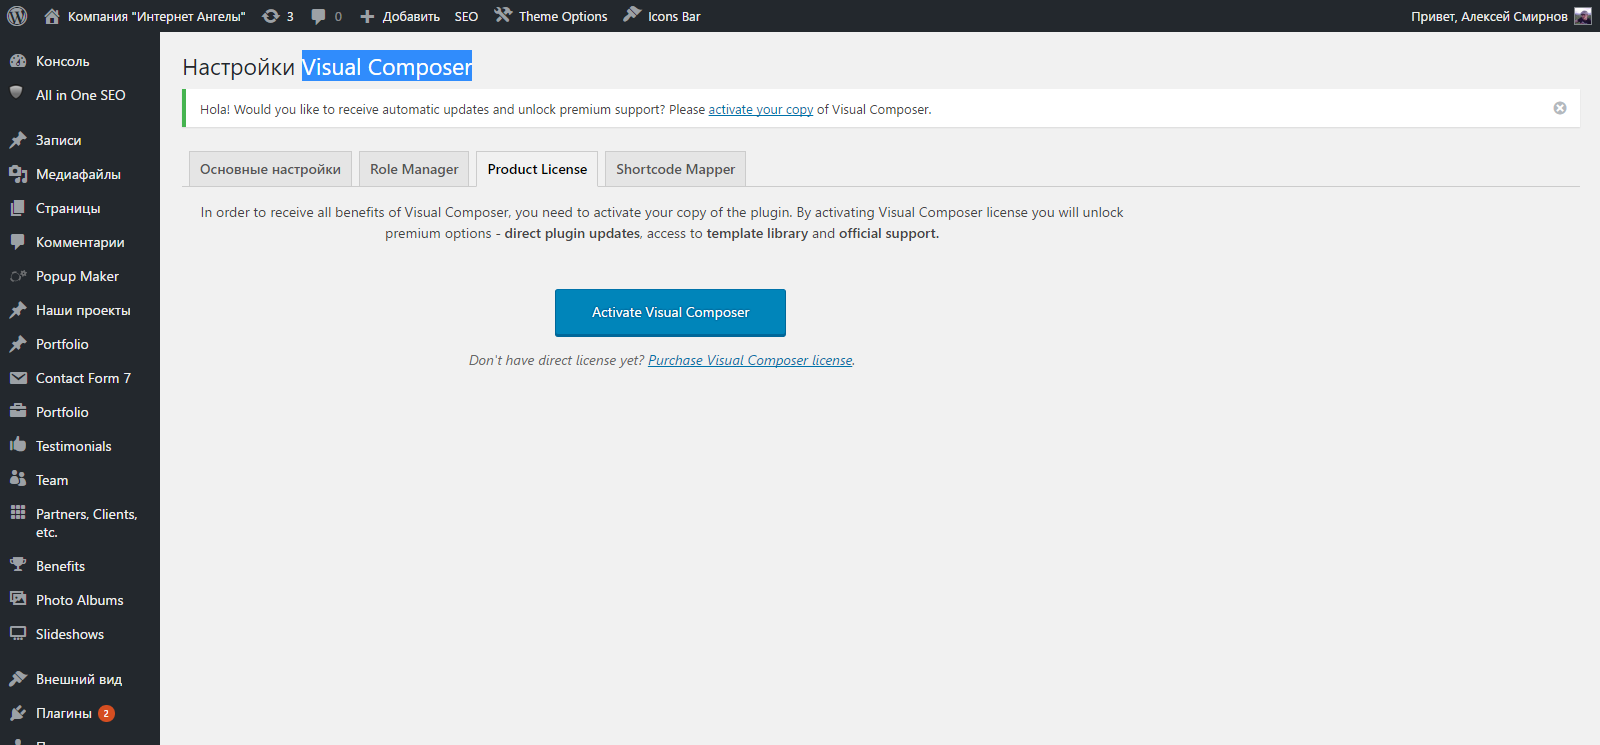Open the Привет, Алексей Смирнов account menu

(1489, 16)
